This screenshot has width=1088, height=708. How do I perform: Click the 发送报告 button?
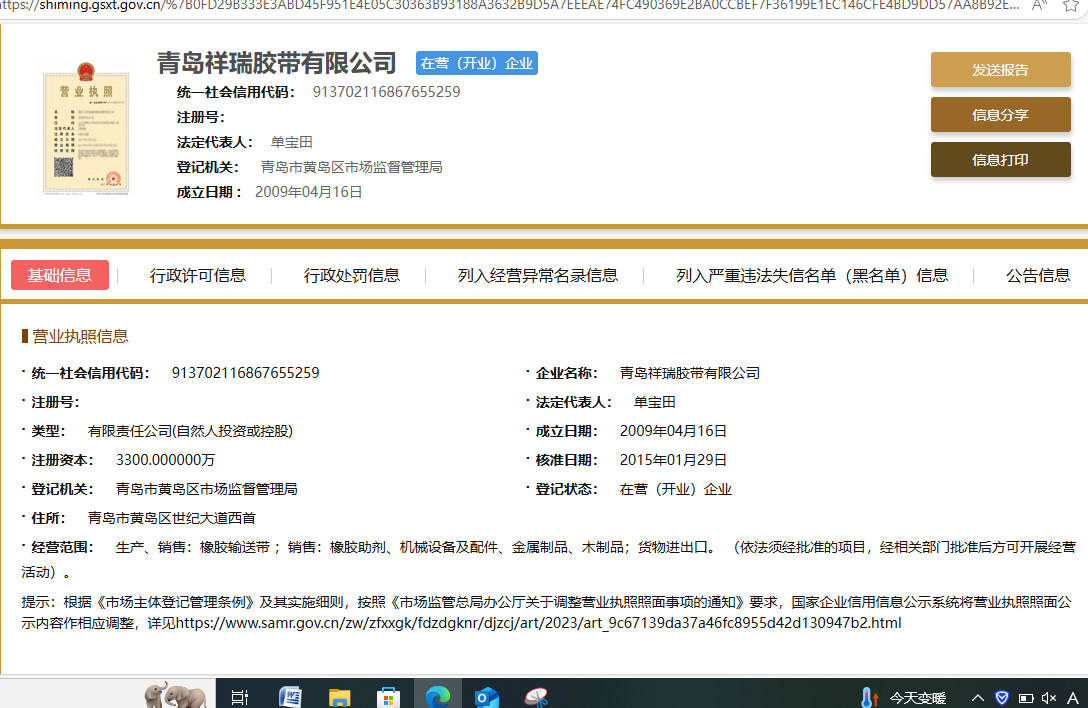[x=1000, y=70]
